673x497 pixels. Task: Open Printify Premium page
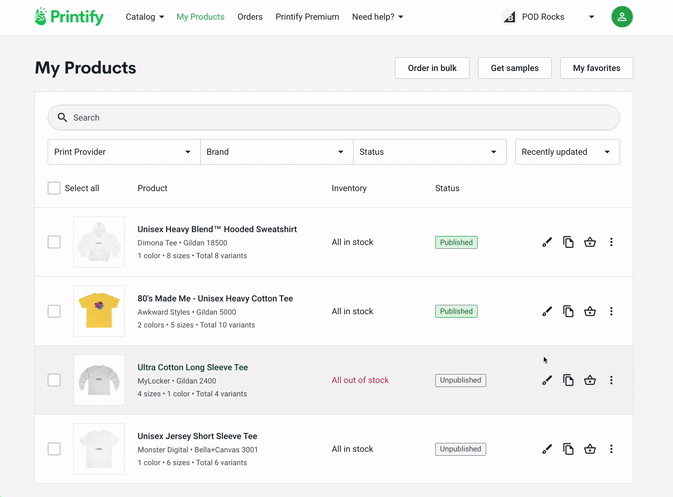307,17
